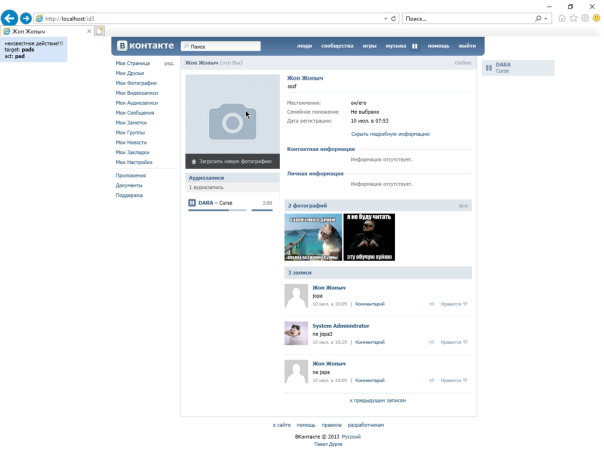Screen dimensions: 604x464
Task: Open Мои Новости in sidebar
Action: click(131, 142)
